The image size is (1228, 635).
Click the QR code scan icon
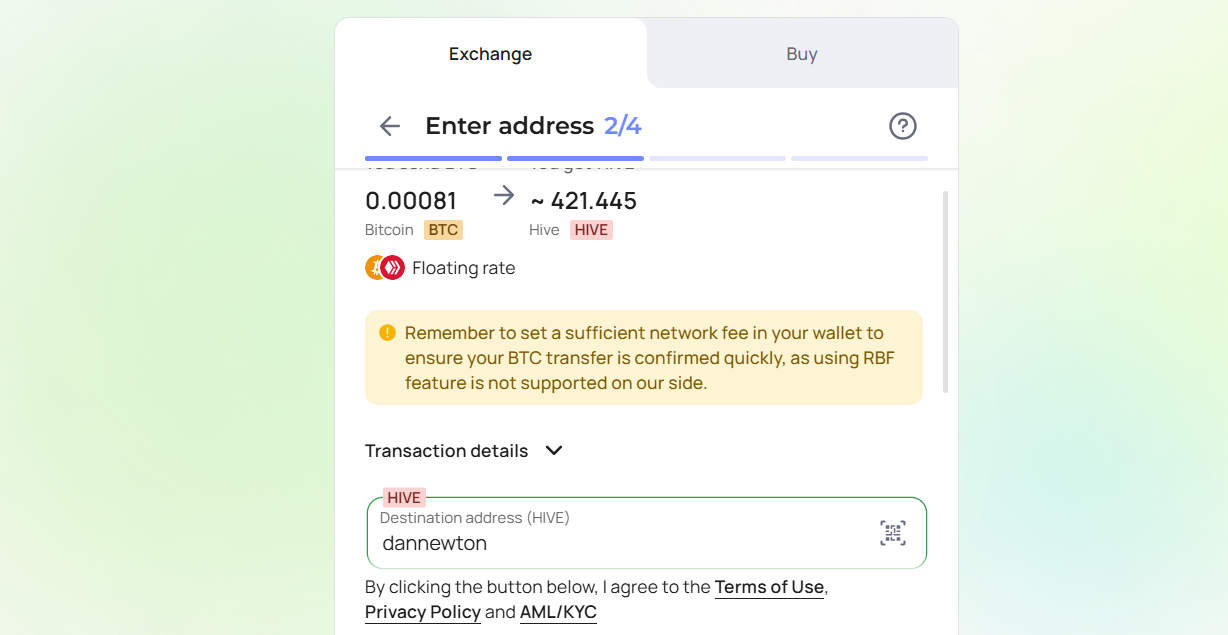tap(893, 533)
